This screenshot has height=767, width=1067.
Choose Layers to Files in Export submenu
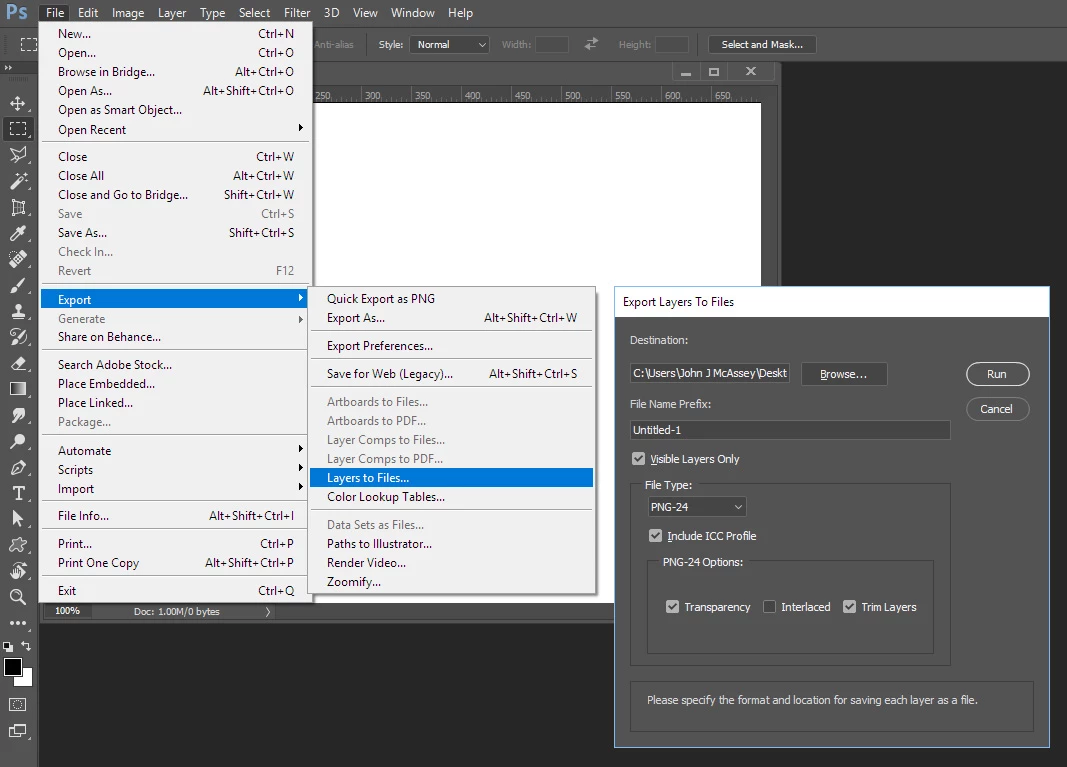451,478
